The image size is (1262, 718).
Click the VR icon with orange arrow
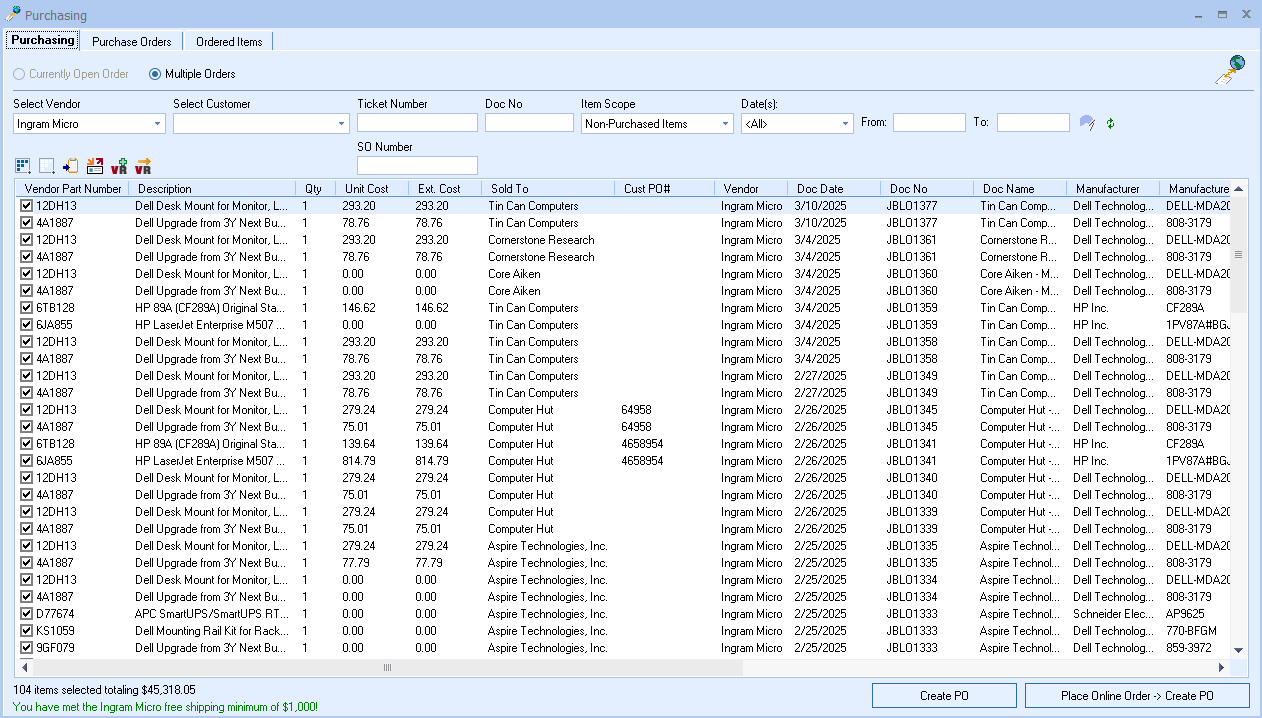pyautogui.click(x=143, y=166)
